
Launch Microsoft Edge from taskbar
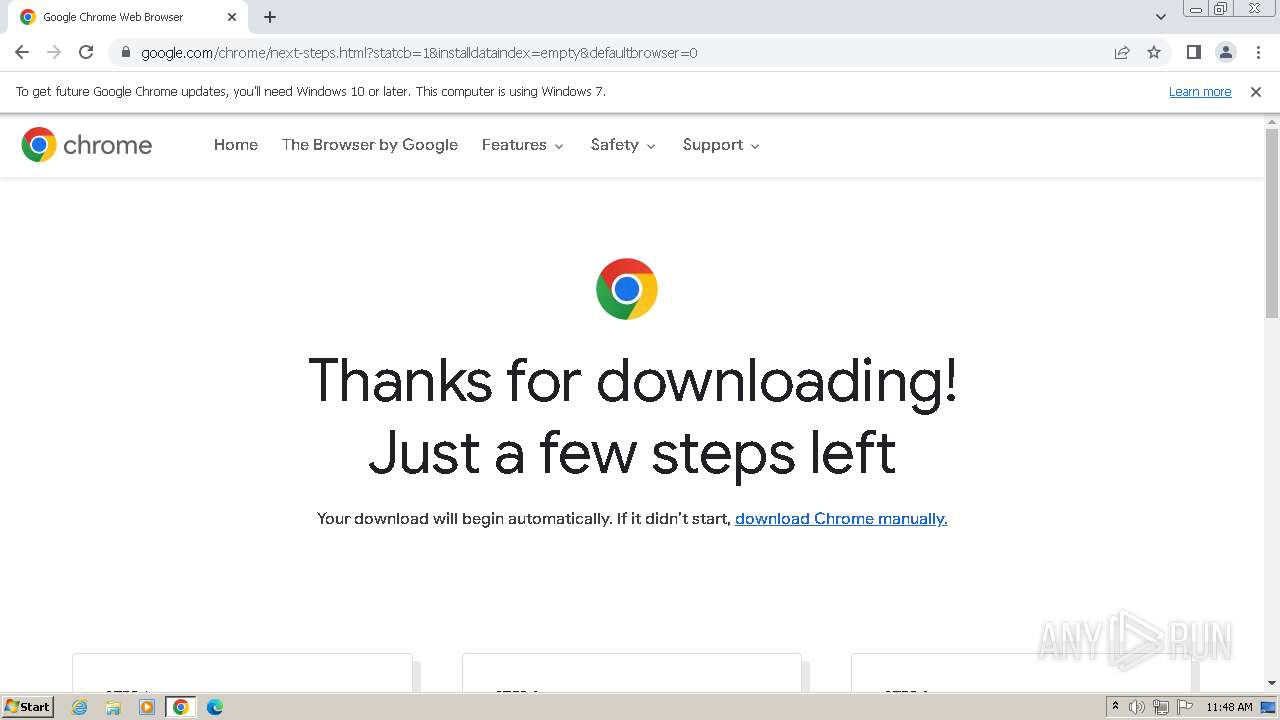[215, 707]
